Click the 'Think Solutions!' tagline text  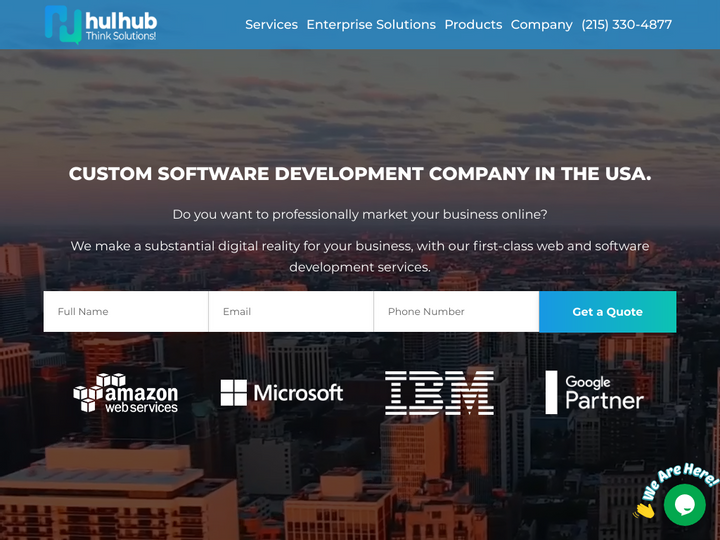tap(121, 36)
